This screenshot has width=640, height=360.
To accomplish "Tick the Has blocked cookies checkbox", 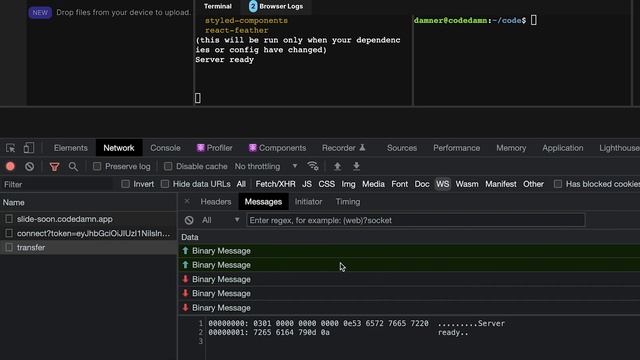I will click(558, 184).
